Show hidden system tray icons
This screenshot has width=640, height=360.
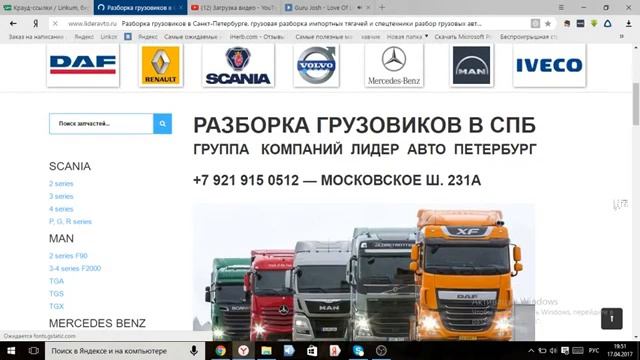[x=531, y=351]
